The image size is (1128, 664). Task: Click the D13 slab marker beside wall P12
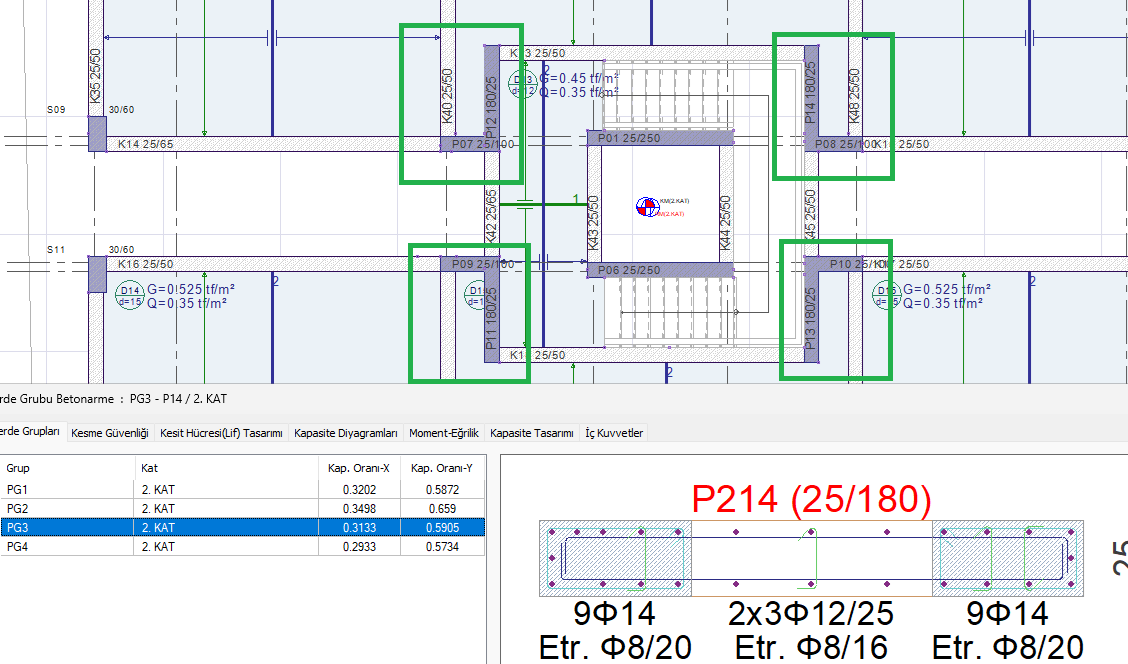pos(522,84)
